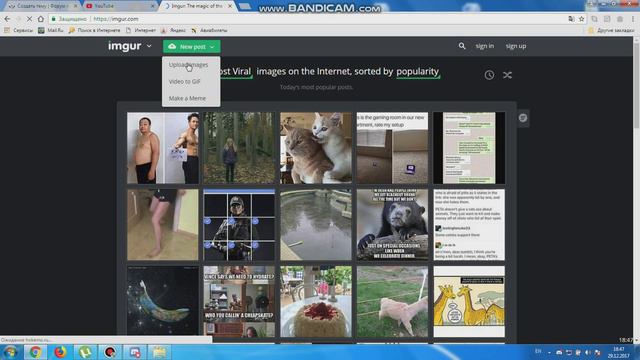
Task: Open the Mail.Ru bookmark
Action: [51, 30]
